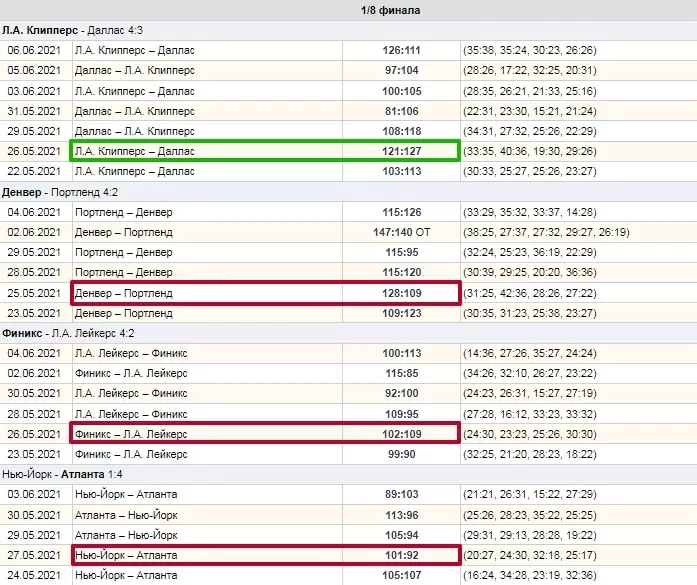The width and height of the screenshot is (697, 585).
Task: Click the score 115:120
Action: [401, 272]
